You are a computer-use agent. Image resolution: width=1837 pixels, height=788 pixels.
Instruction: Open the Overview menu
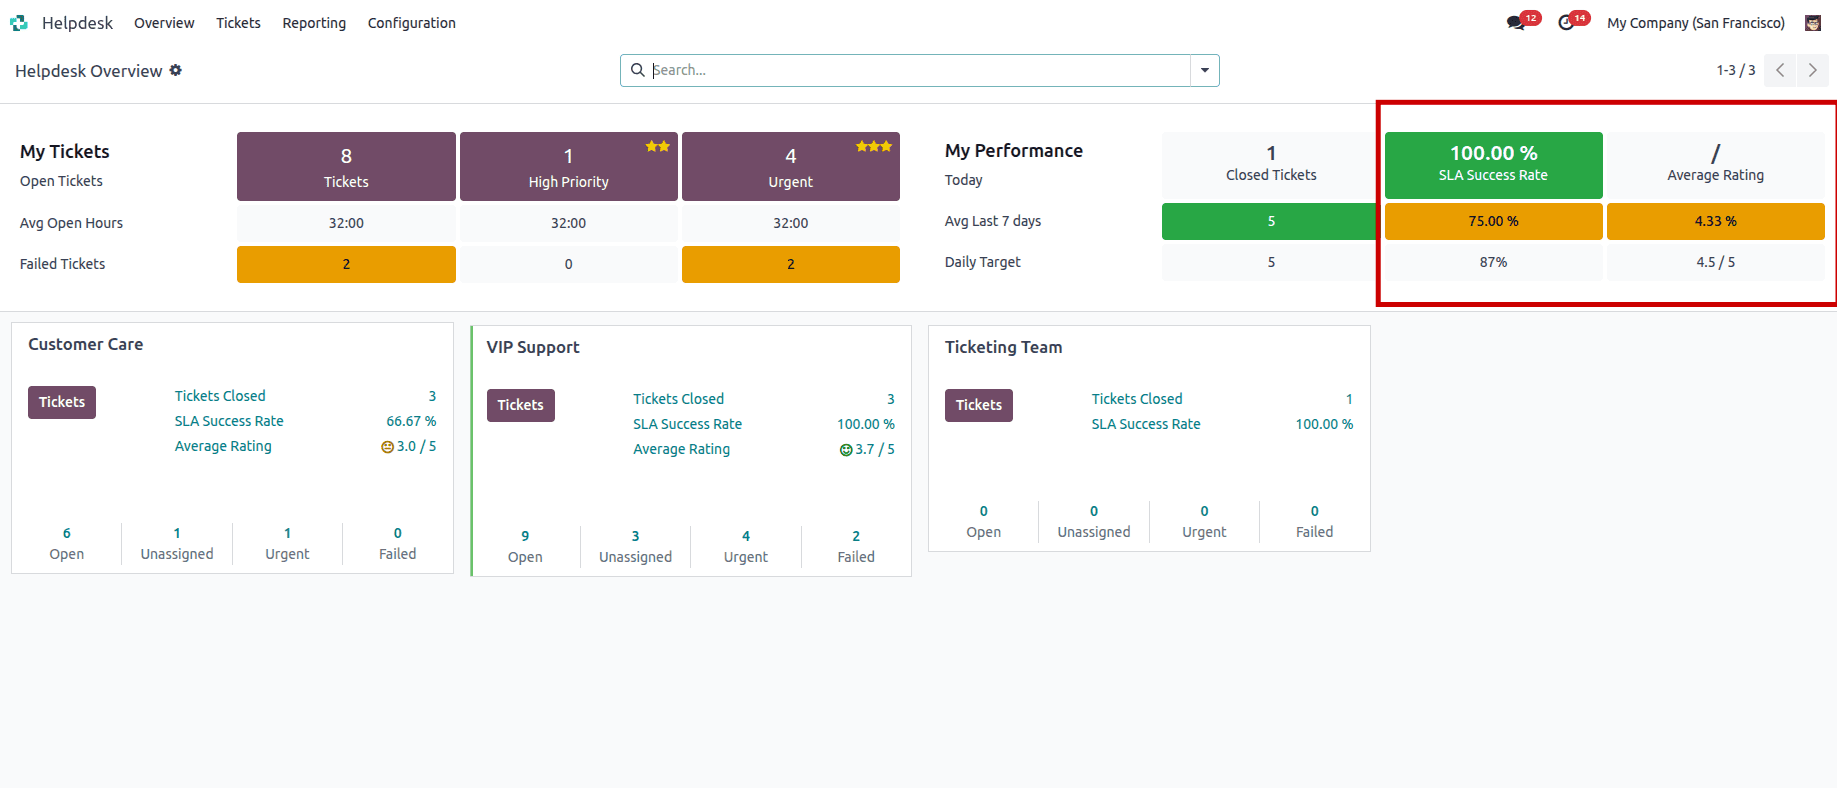coord(164,23)
